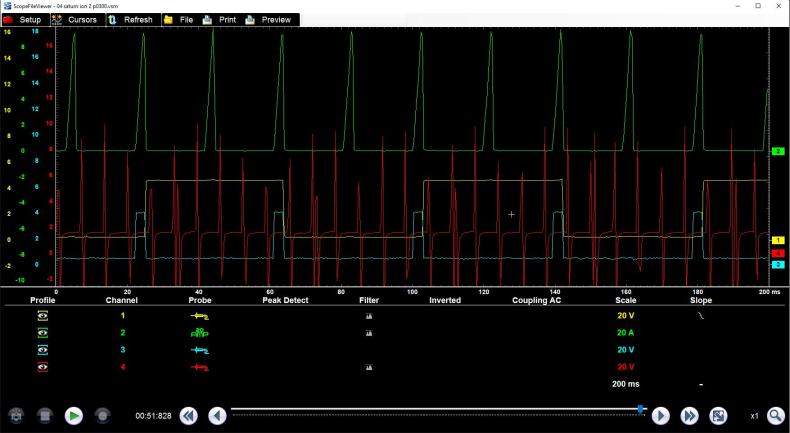The width and height of the screenshot is (790, 433).
Task: Toggle channel 1 profile eye visibility
Action: (43, 315)
